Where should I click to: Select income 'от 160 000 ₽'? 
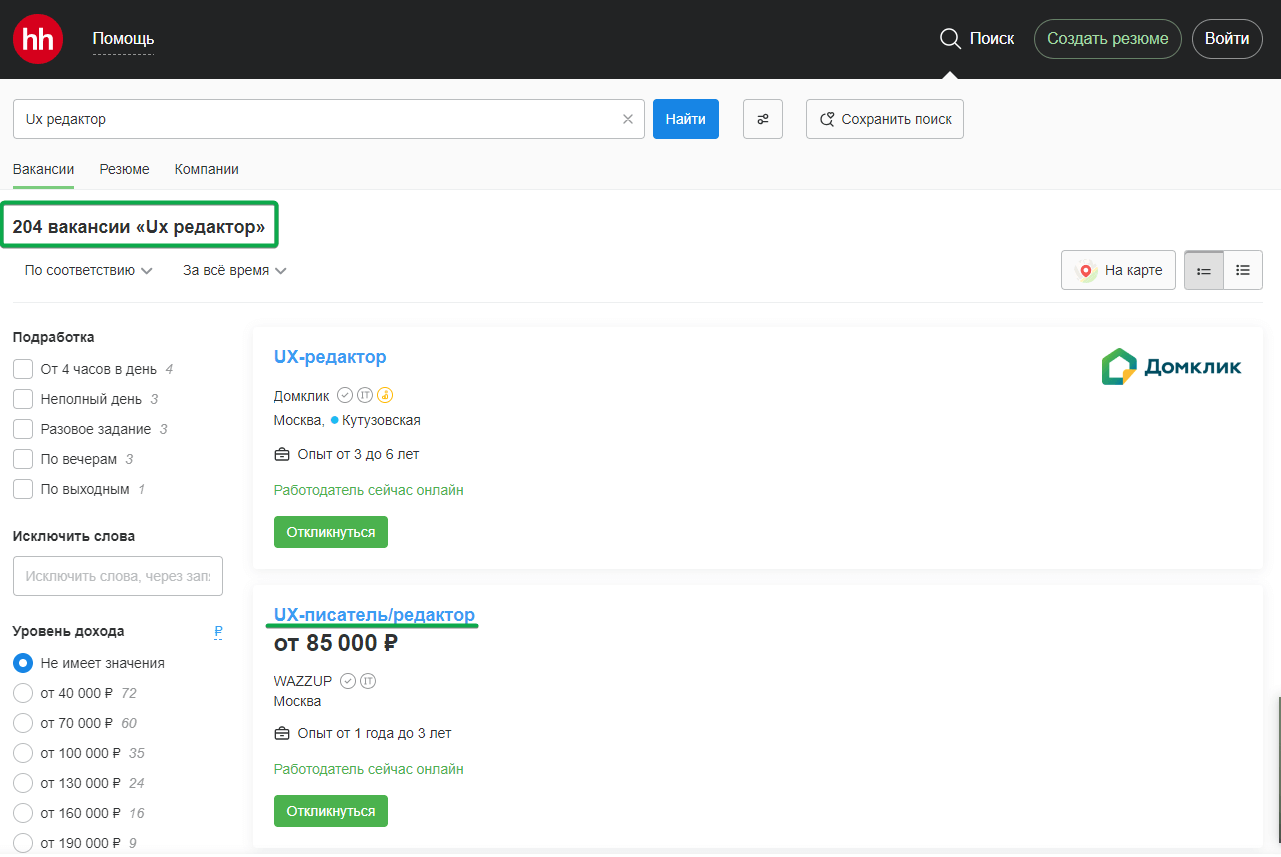(23, 813)
